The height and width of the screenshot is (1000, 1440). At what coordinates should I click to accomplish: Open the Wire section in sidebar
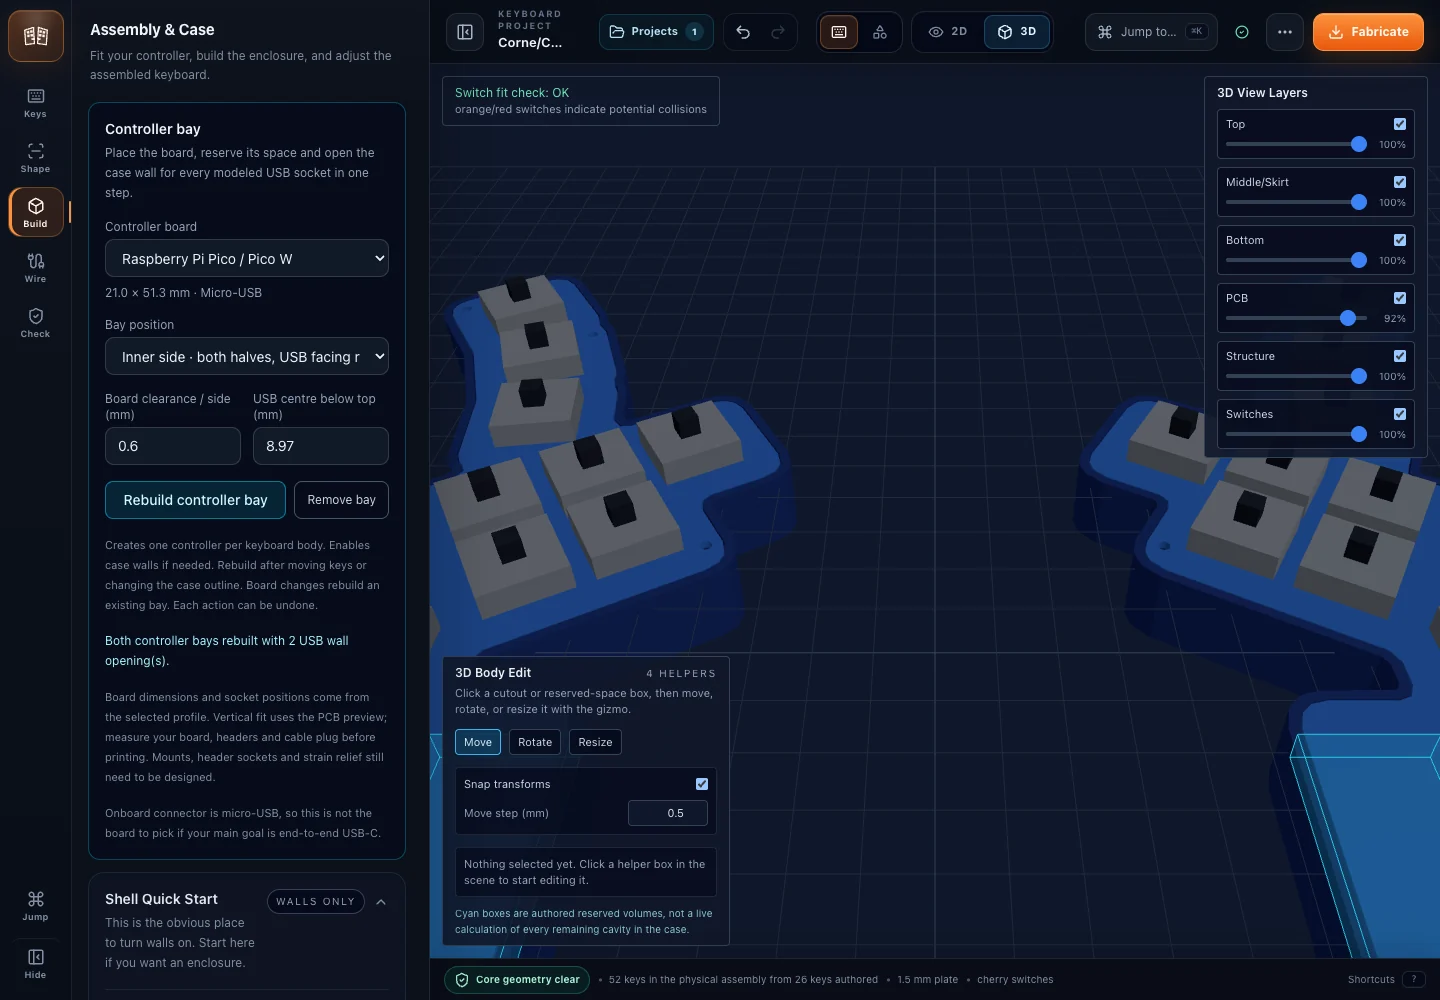tap(35, 267)
